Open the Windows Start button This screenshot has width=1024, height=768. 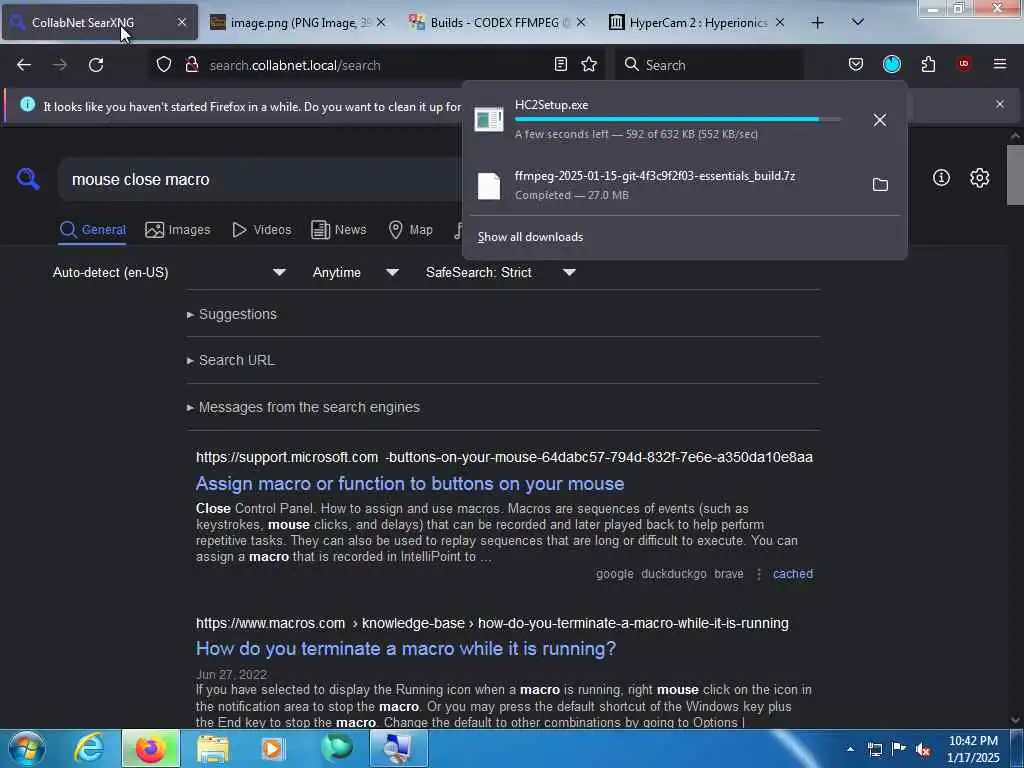click(26, 748)
